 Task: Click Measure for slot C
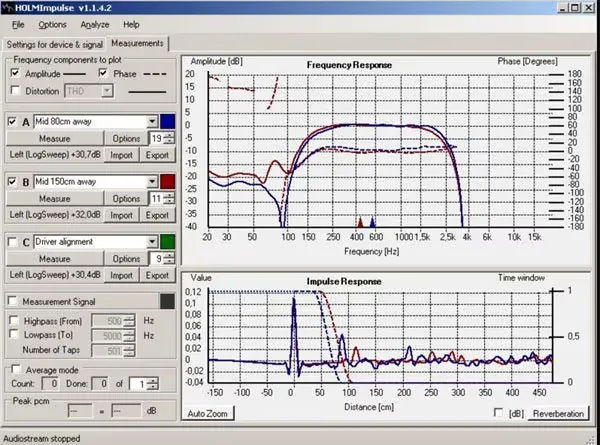[x=55, y=259]
